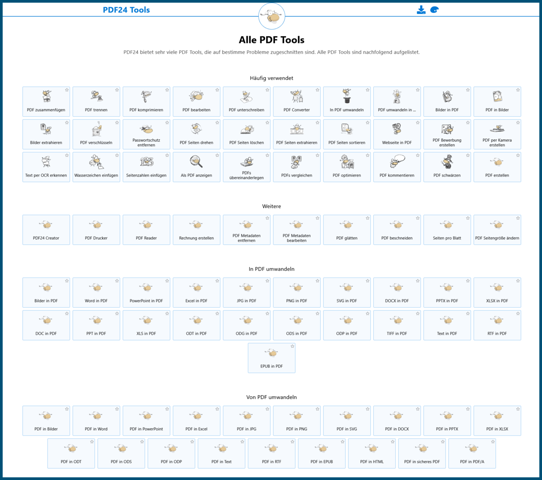This screenshot has height=480, width=542.
Task: Open the Passwortschutz entfernen tool
Action: (146, 134)
